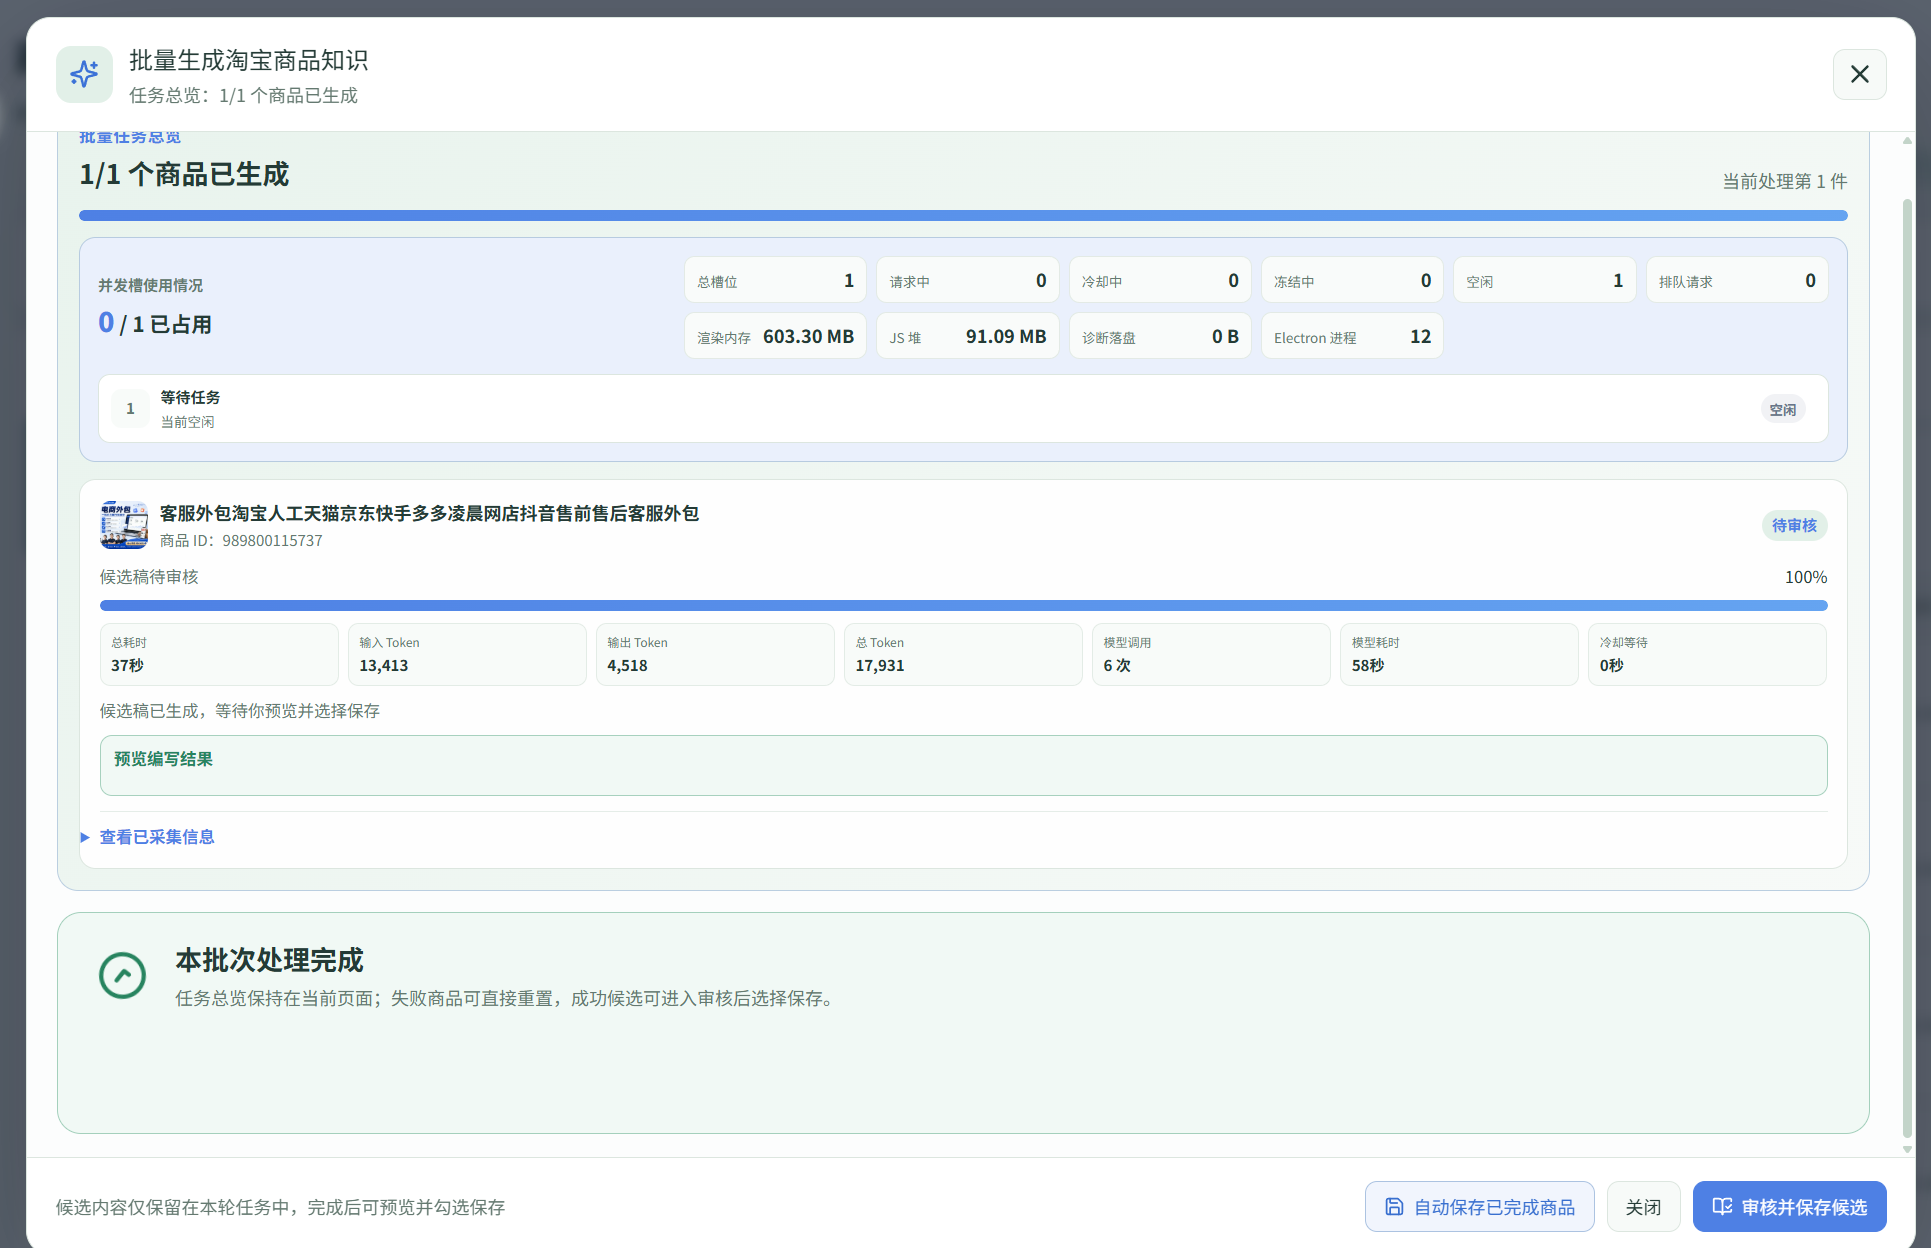The height and width of the screenshot is (1248, 1931).
Task: Click product ID 989800115737 text
Action: pos(241,541)
